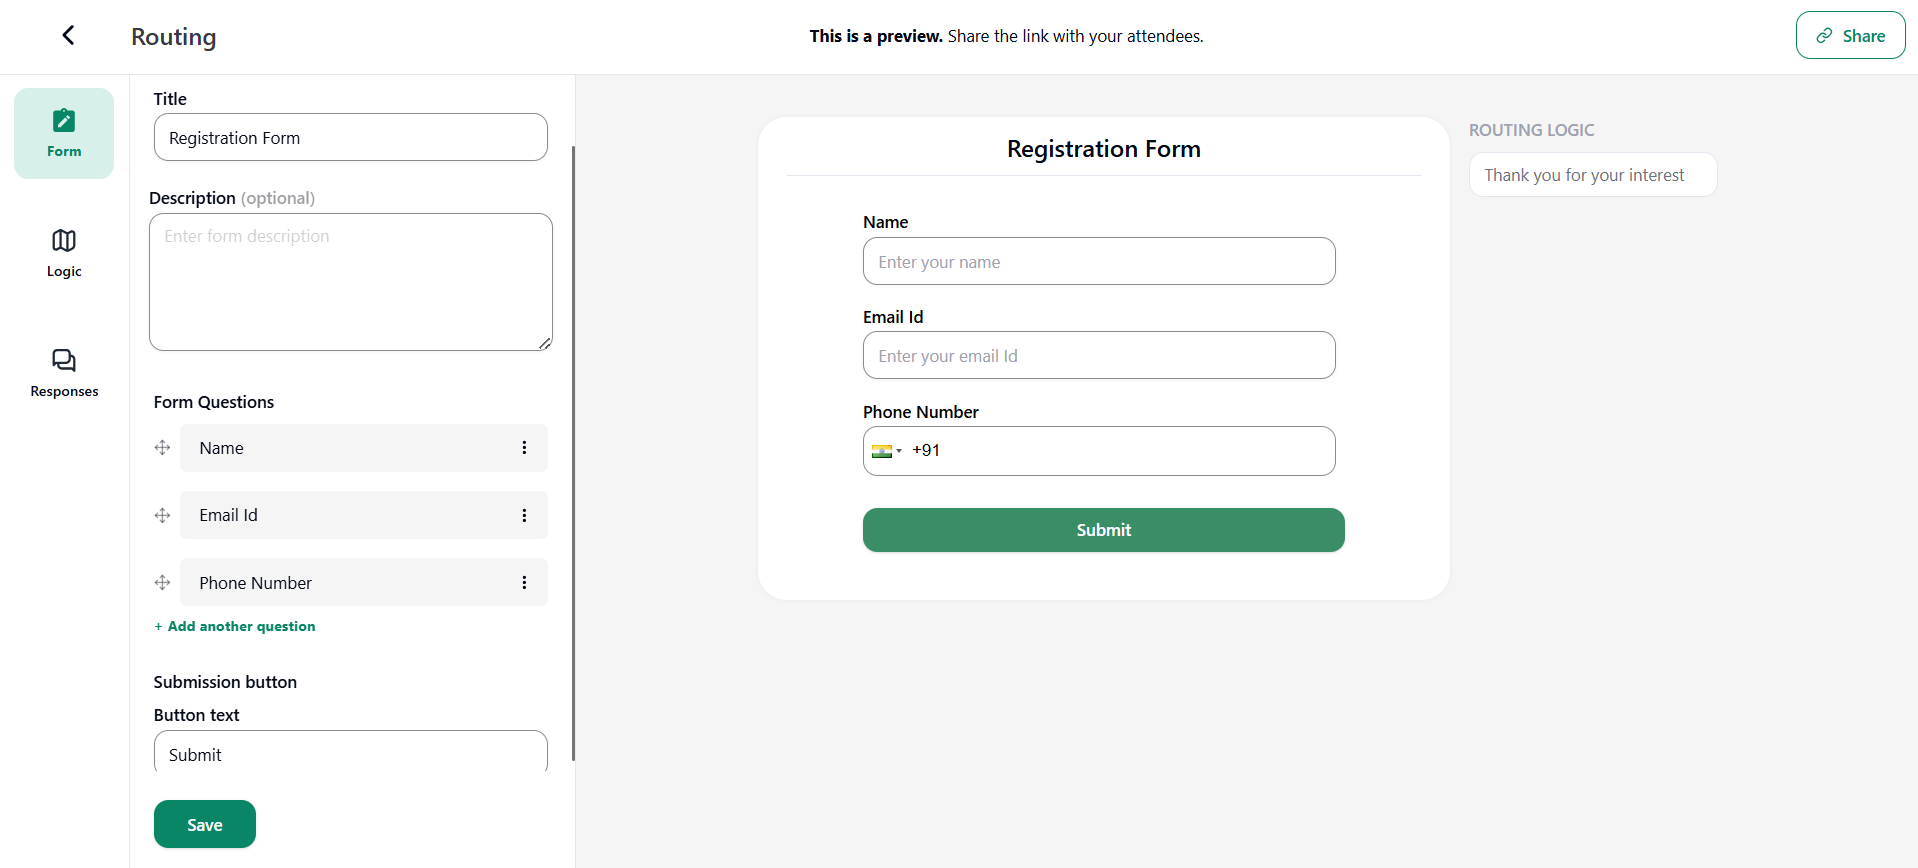This screenshot has width=1918, height=868.
Task: Open the Responses section
Action: (x=64, y=373)
